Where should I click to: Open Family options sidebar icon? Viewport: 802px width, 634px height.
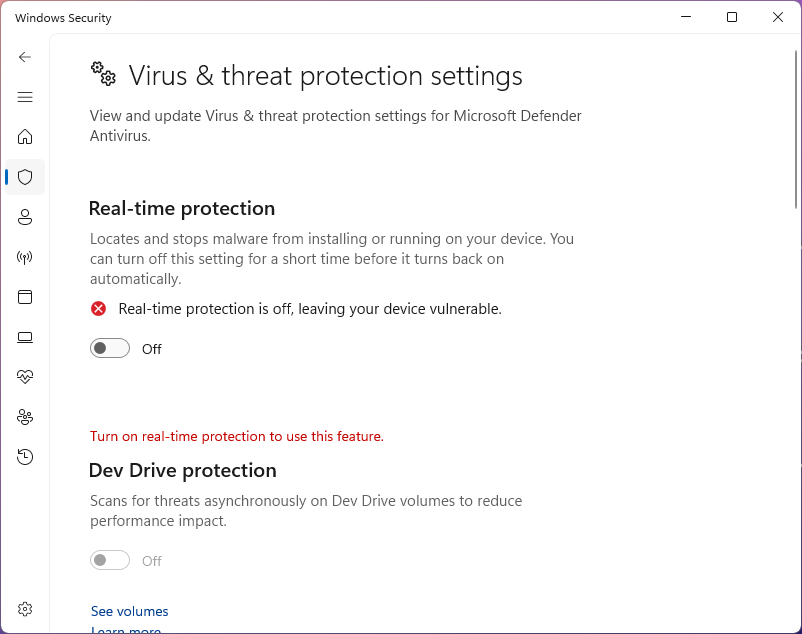[x=25, y=417]
